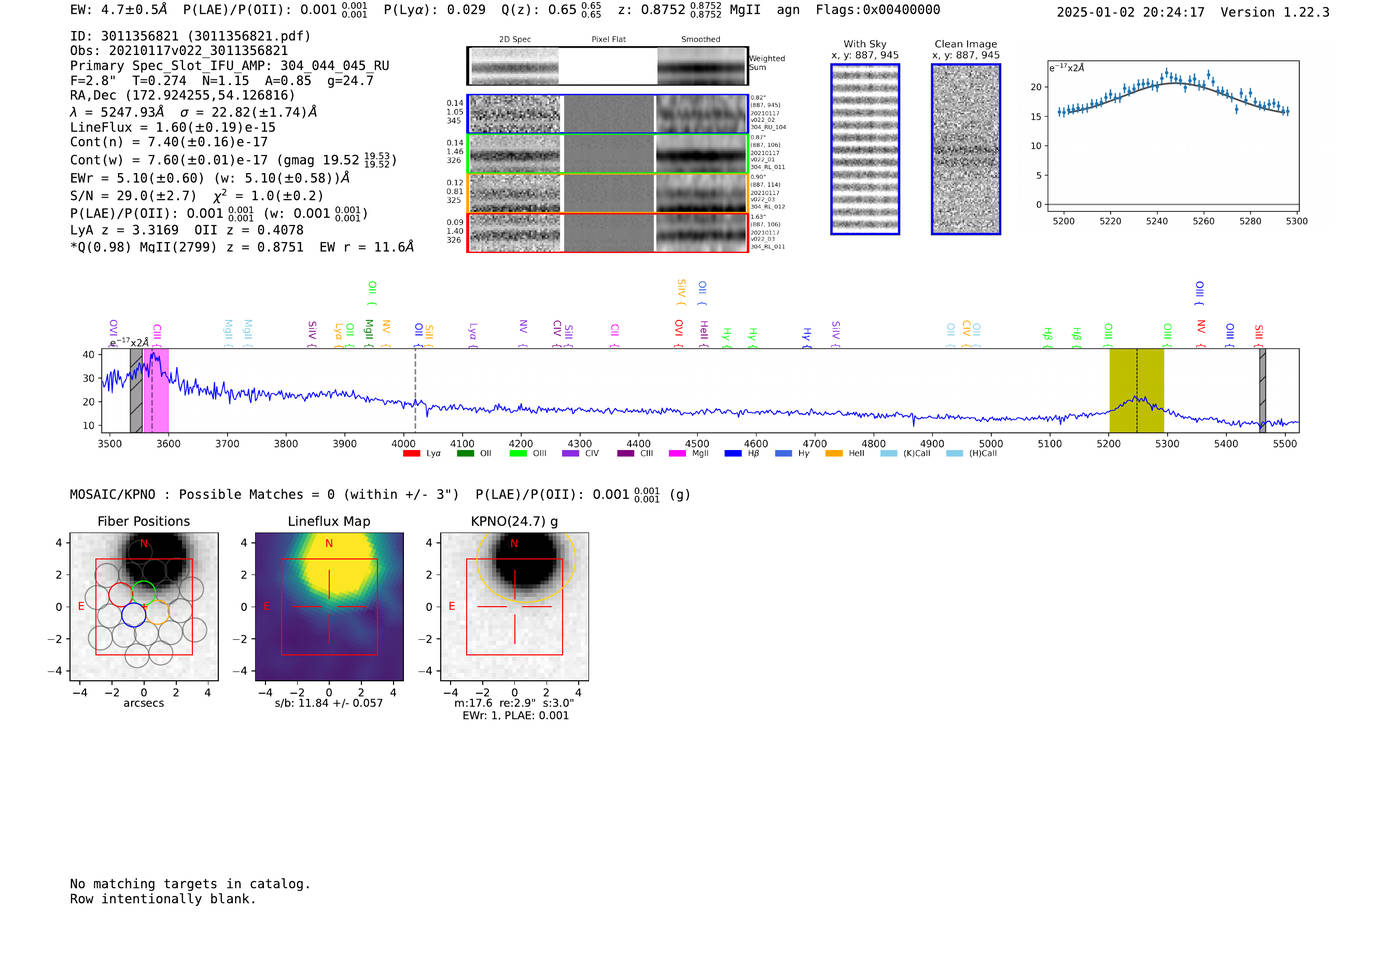Screen dimensions: 1400x953
Task: Click the orange fiber circle in Fiber Positions
Action: tap(158, 613)
